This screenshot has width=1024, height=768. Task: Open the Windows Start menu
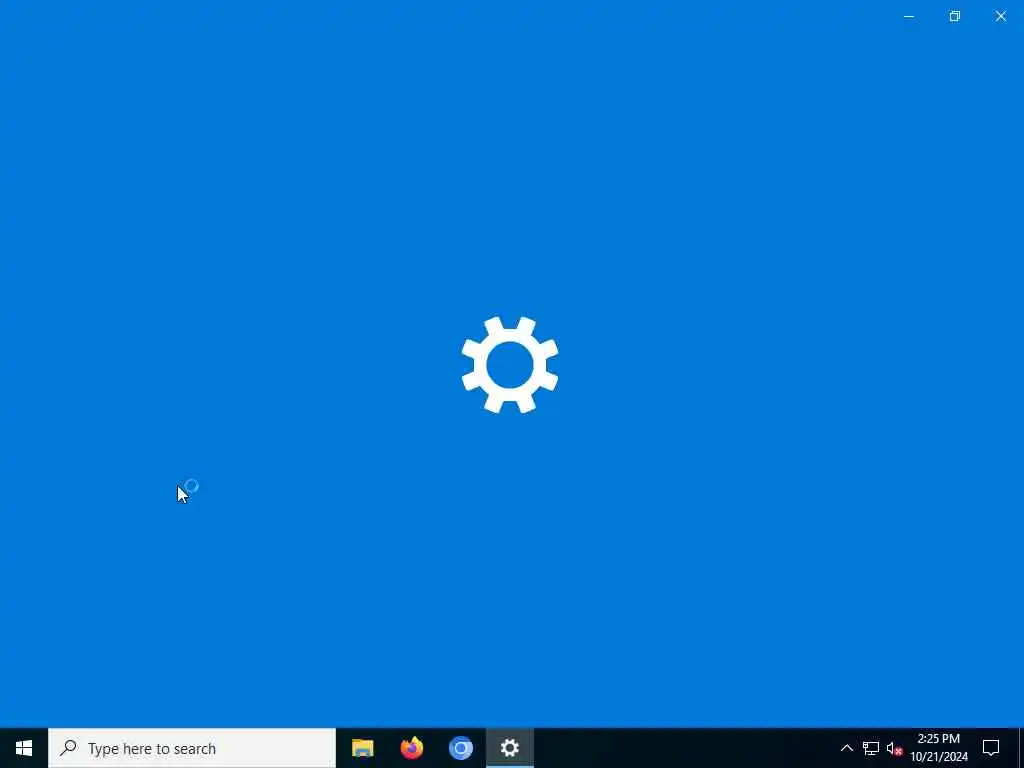click(24, 748)
